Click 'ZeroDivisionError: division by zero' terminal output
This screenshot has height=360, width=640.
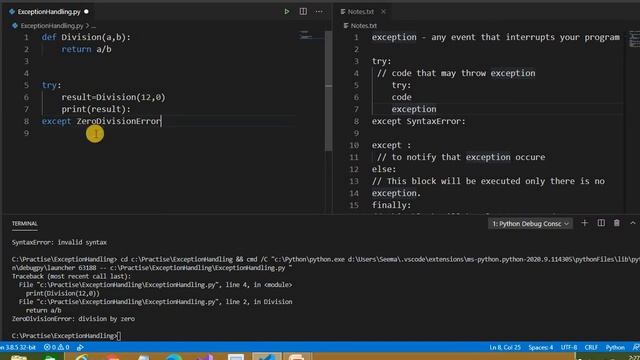[73, 319]
